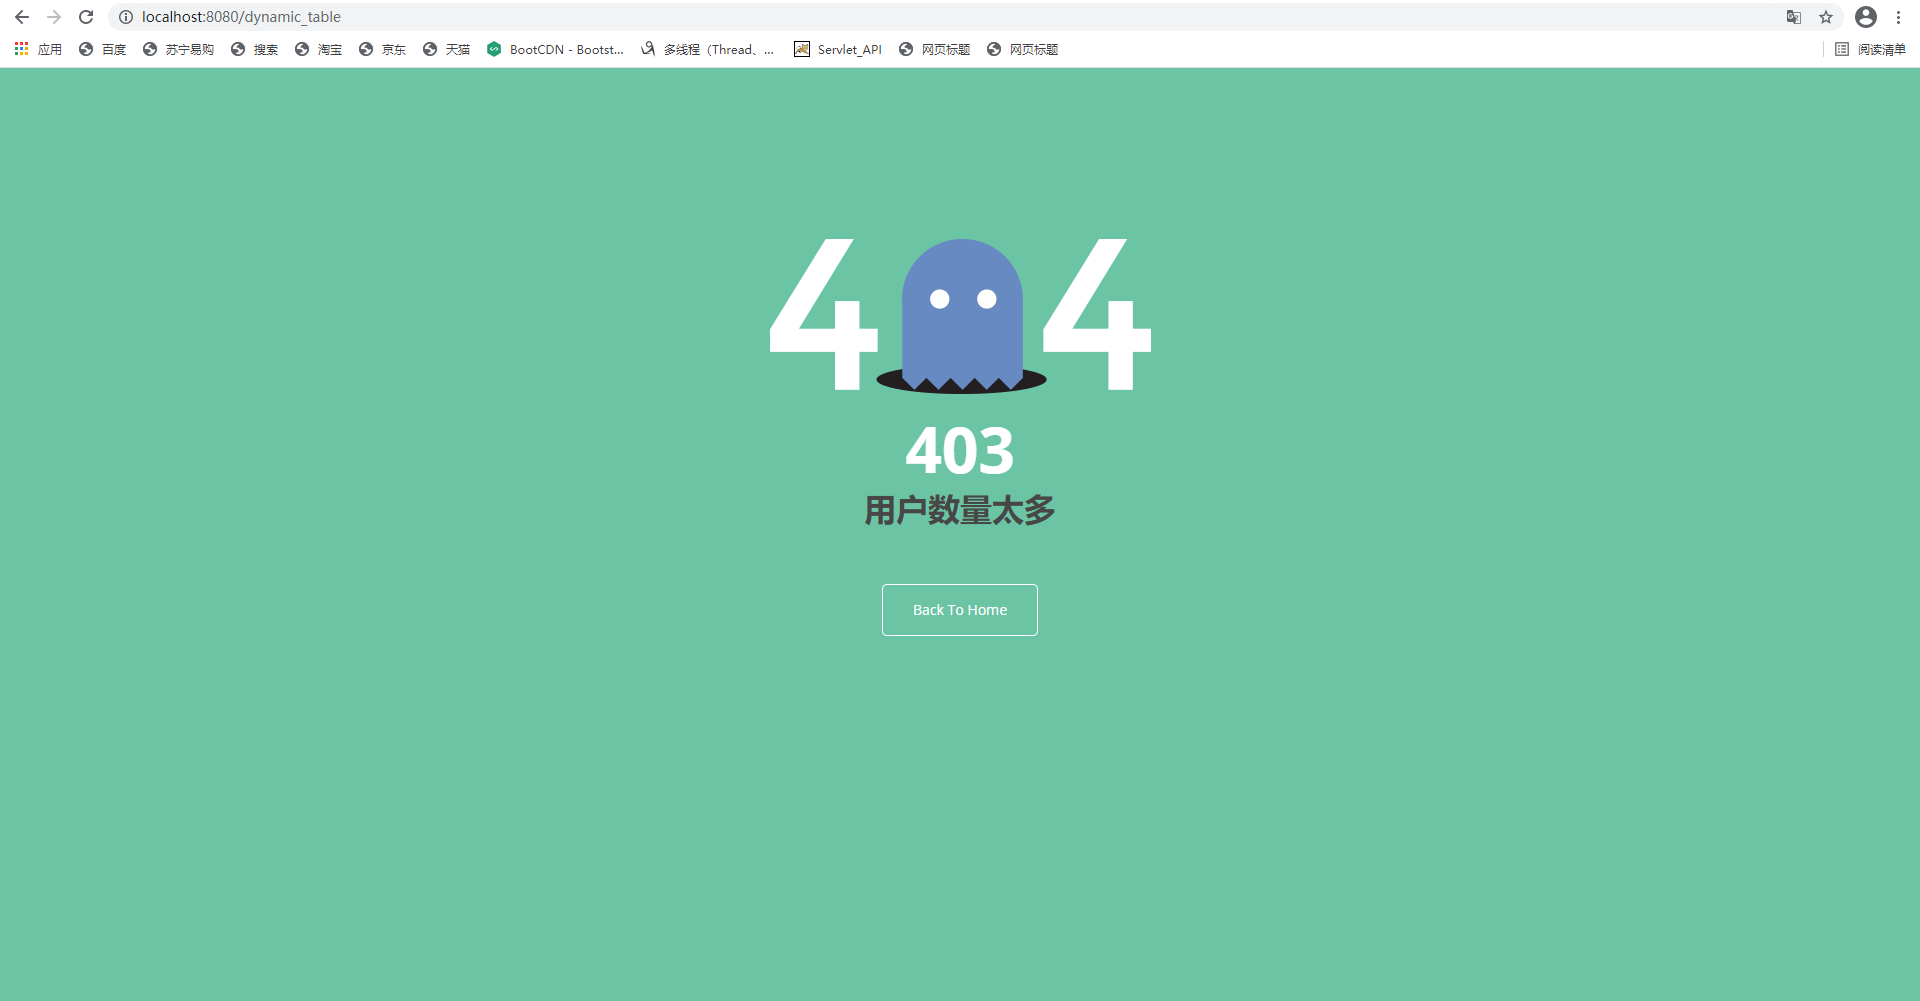The height and width of the screenshot is (1001, 1920).
Task: Open the 应用 apps shortcut
Action: [x=38, y=49]
